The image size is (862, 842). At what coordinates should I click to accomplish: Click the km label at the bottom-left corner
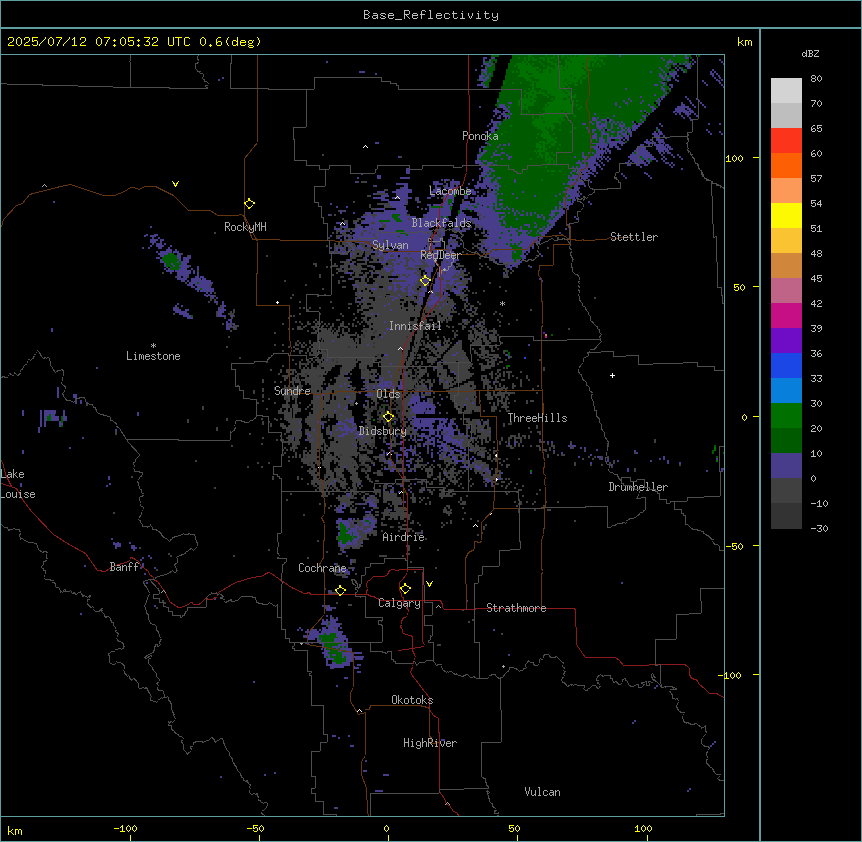click(15, 830)
